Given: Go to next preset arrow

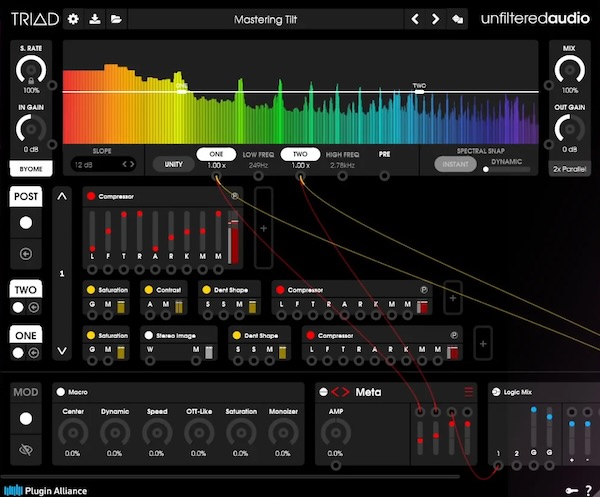Looking at the screenshot, I should [435, 19].
